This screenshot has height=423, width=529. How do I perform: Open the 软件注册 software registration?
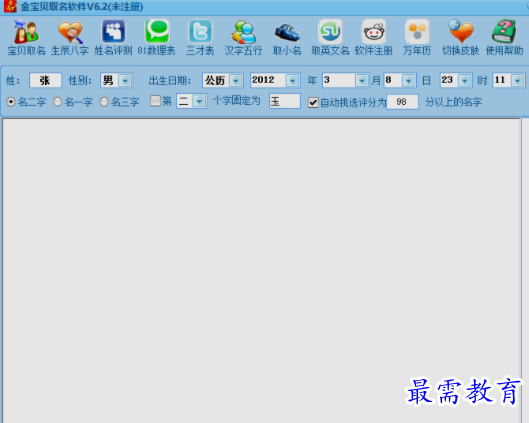point(373,37)
